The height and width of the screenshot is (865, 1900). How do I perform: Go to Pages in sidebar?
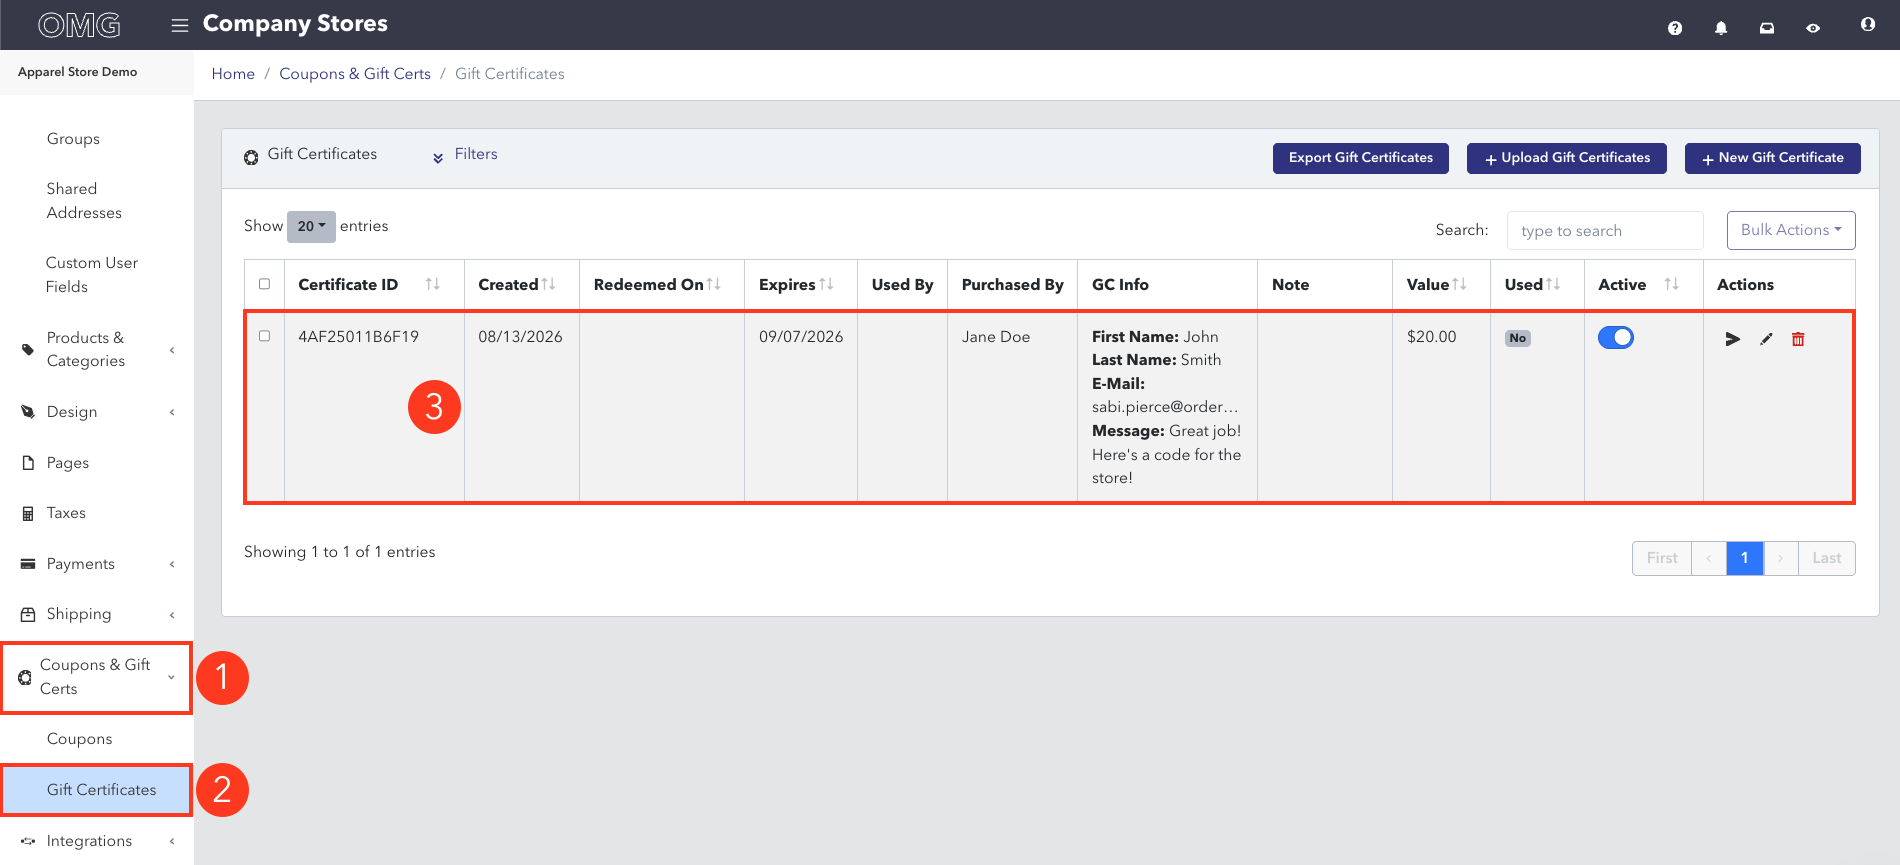click(x=68, y=463)
